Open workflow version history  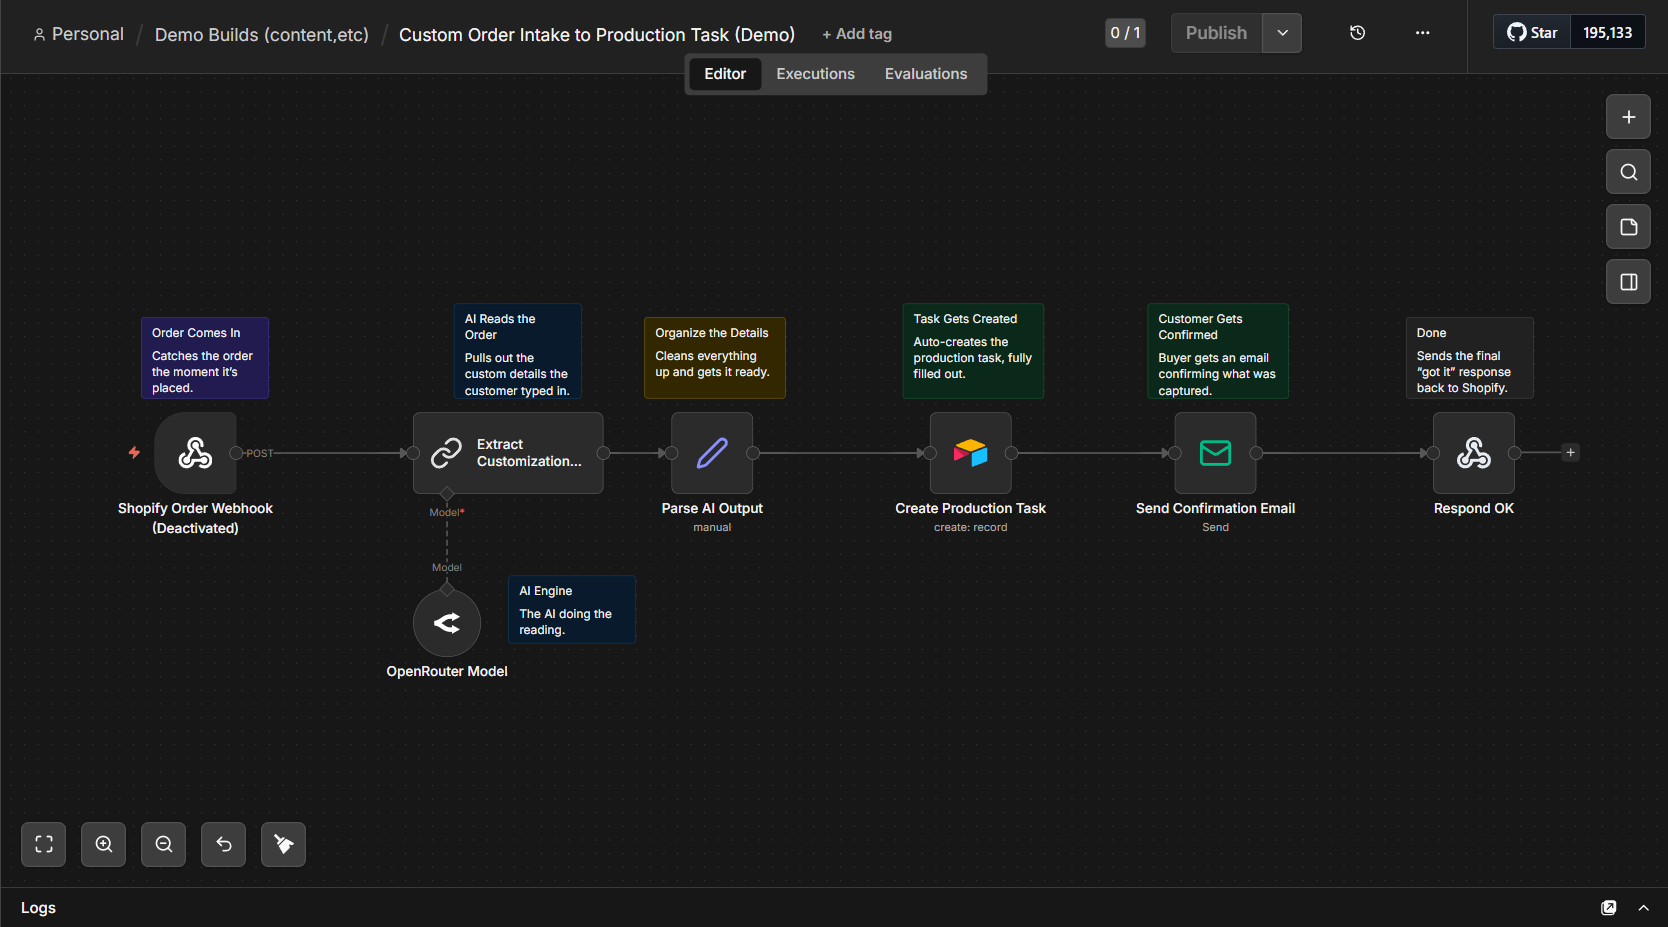click(x=1357, y=33)
